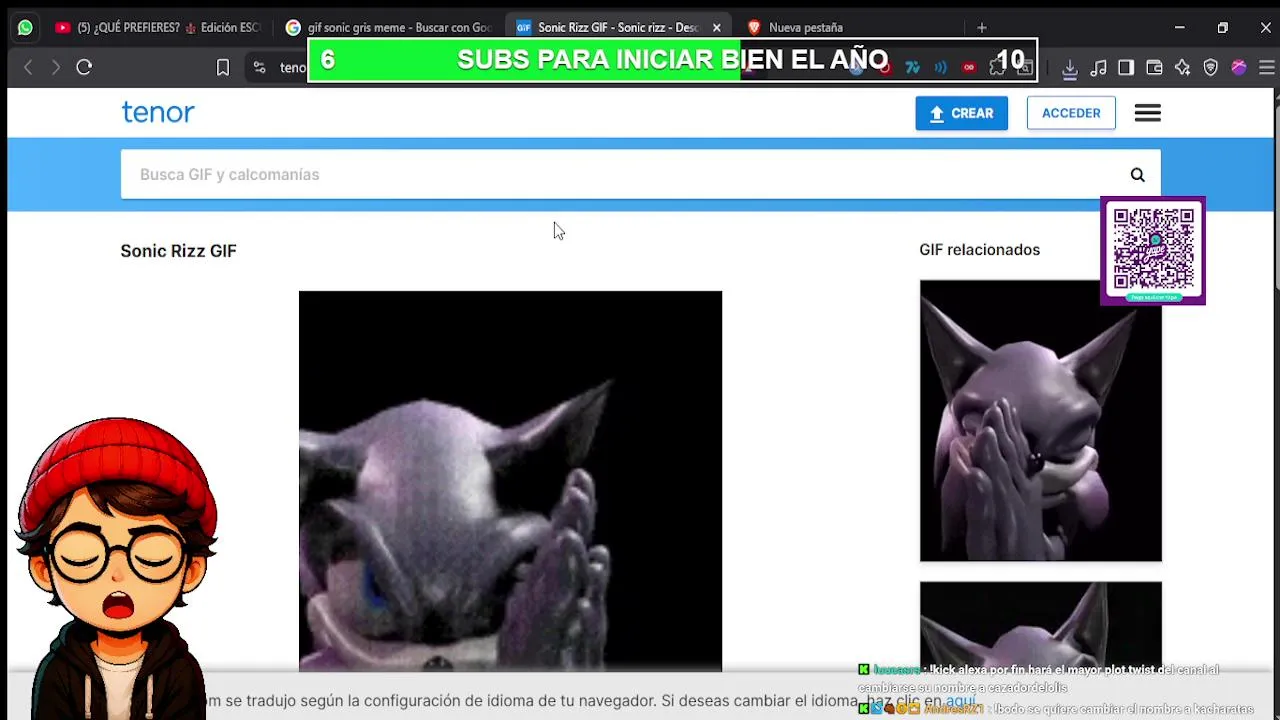Click the CREAR upload button
The height and width of the screenshot is (720, 1280).
[x=961, y=113]
